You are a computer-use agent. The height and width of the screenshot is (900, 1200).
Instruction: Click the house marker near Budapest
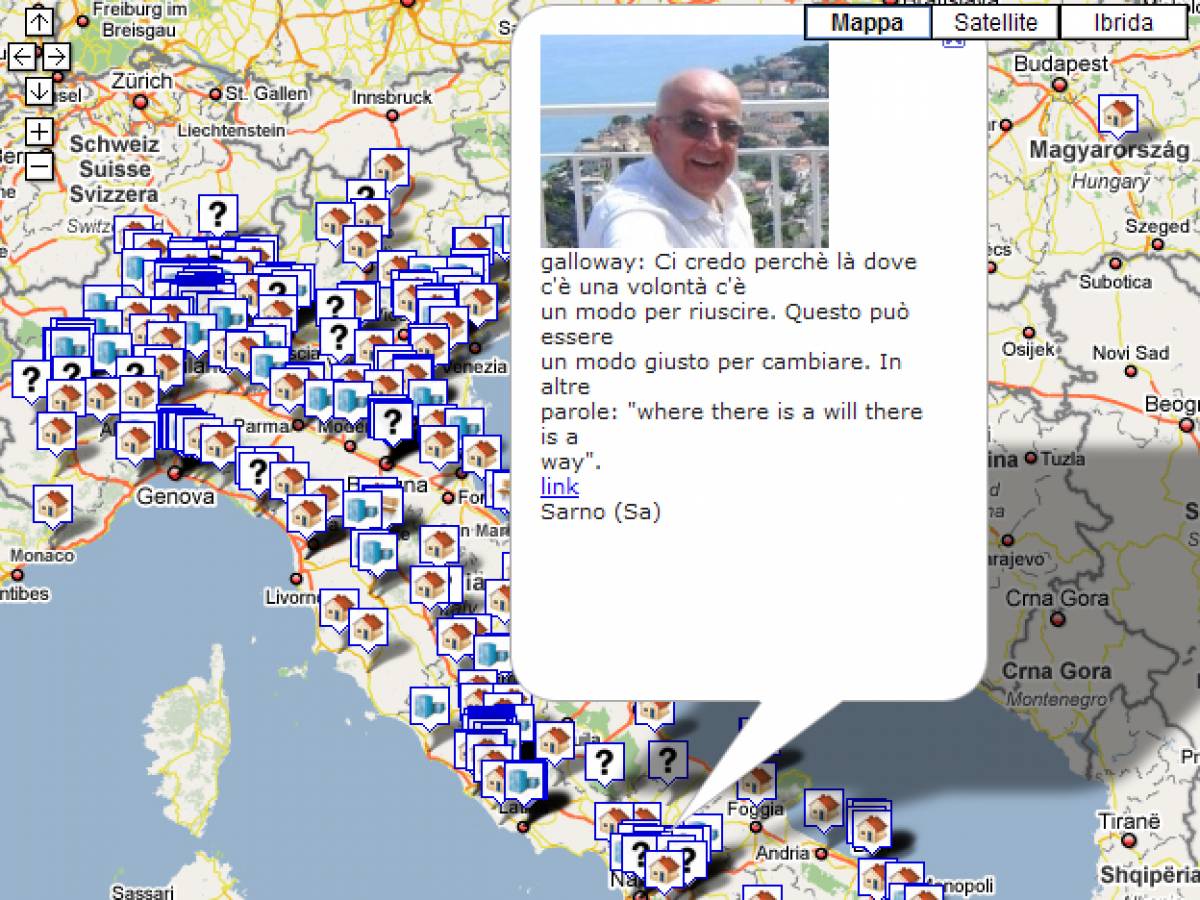pyautogui.click(x=1117, y=114)
